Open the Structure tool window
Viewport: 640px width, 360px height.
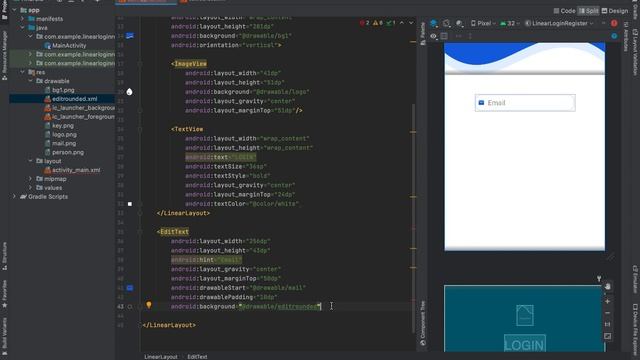(x=4, y=256)
